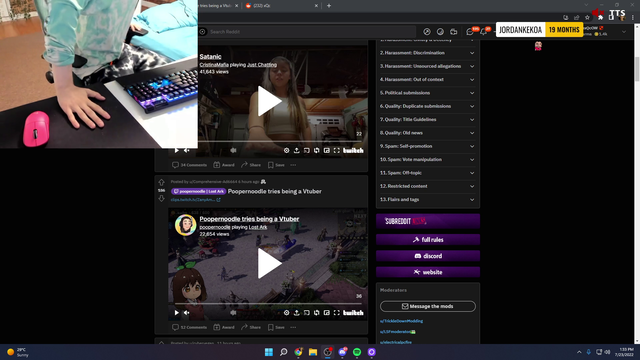Click the Reddit search field
The image size is (640, 360).
[x=307, y=31]
